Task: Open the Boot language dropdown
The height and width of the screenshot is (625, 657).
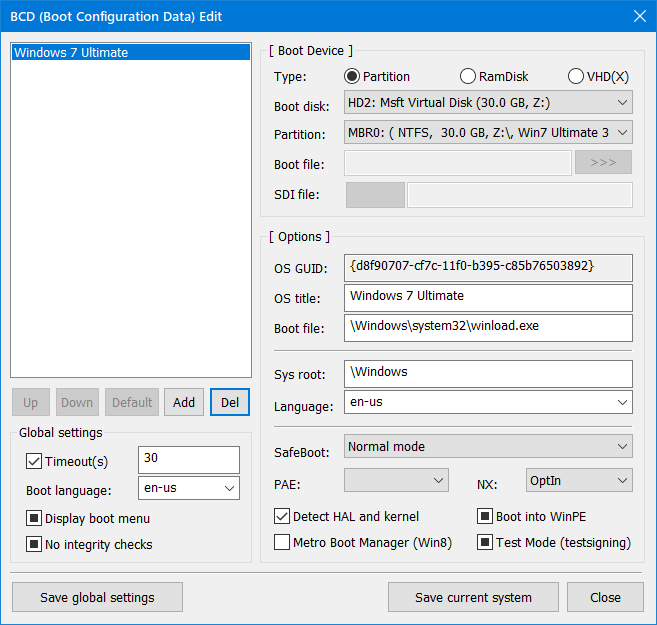Action: coord(189,488)
